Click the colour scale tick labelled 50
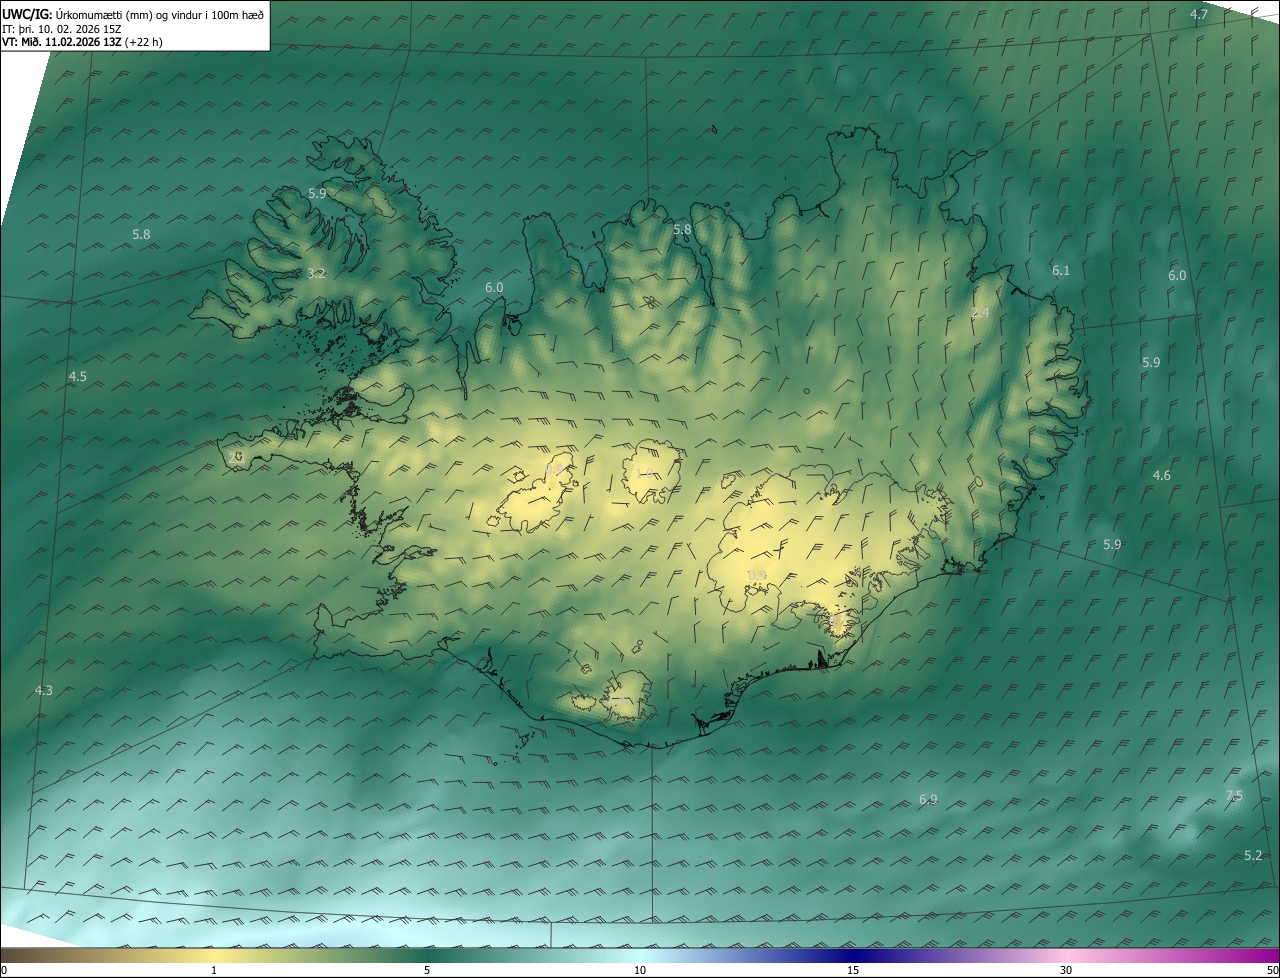 pos(1272,970)
